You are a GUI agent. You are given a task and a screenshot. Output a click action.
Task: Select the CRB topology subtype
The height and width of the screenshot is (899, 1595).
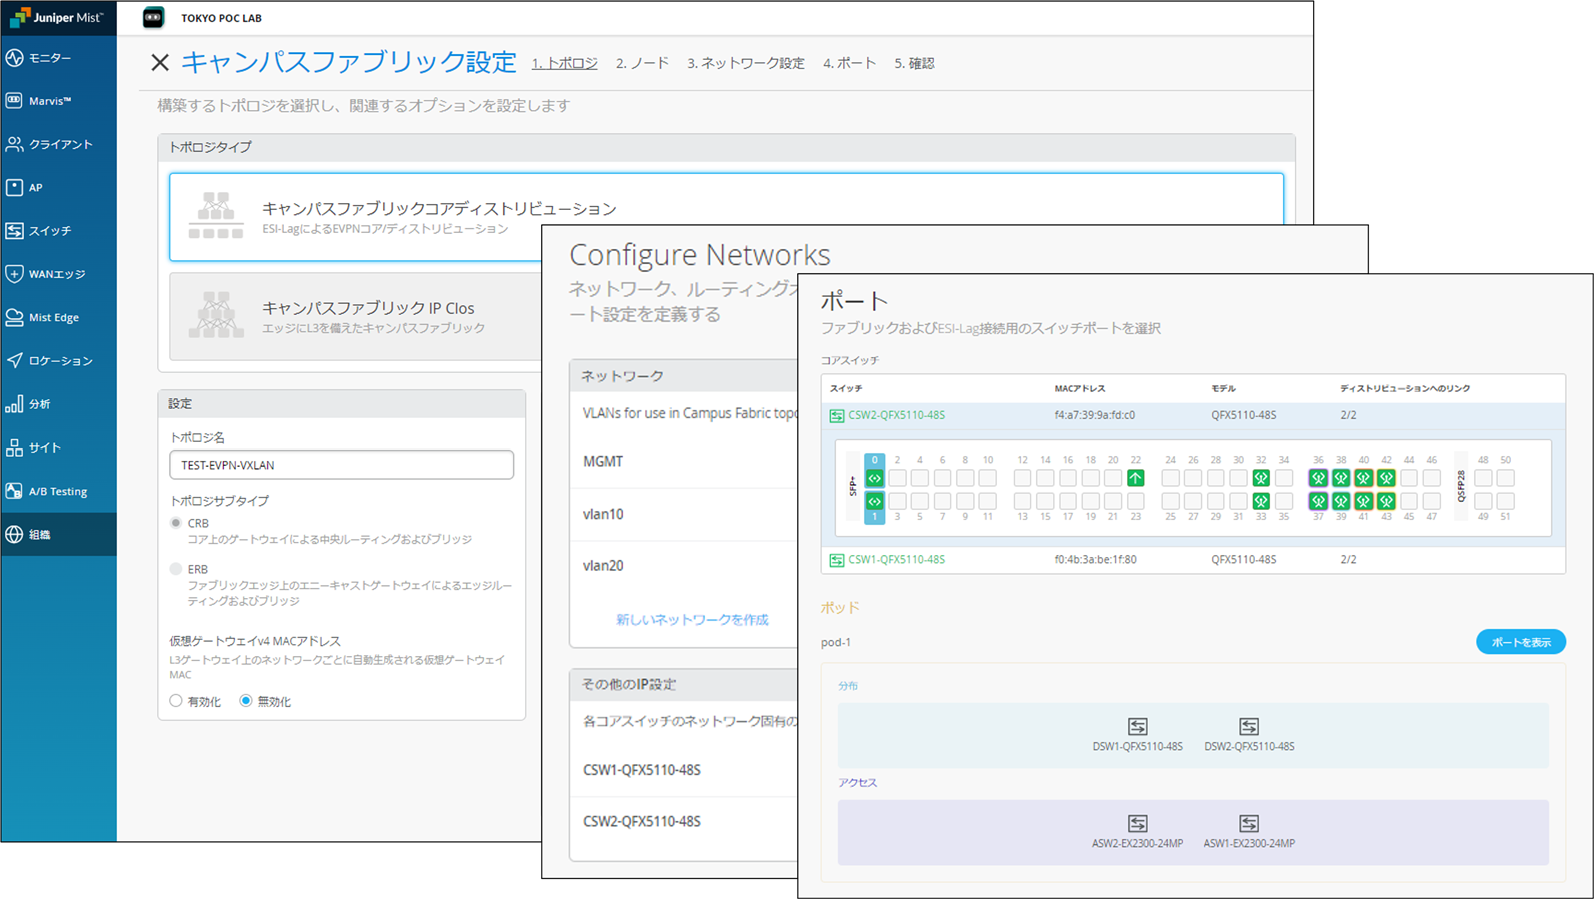176,523
